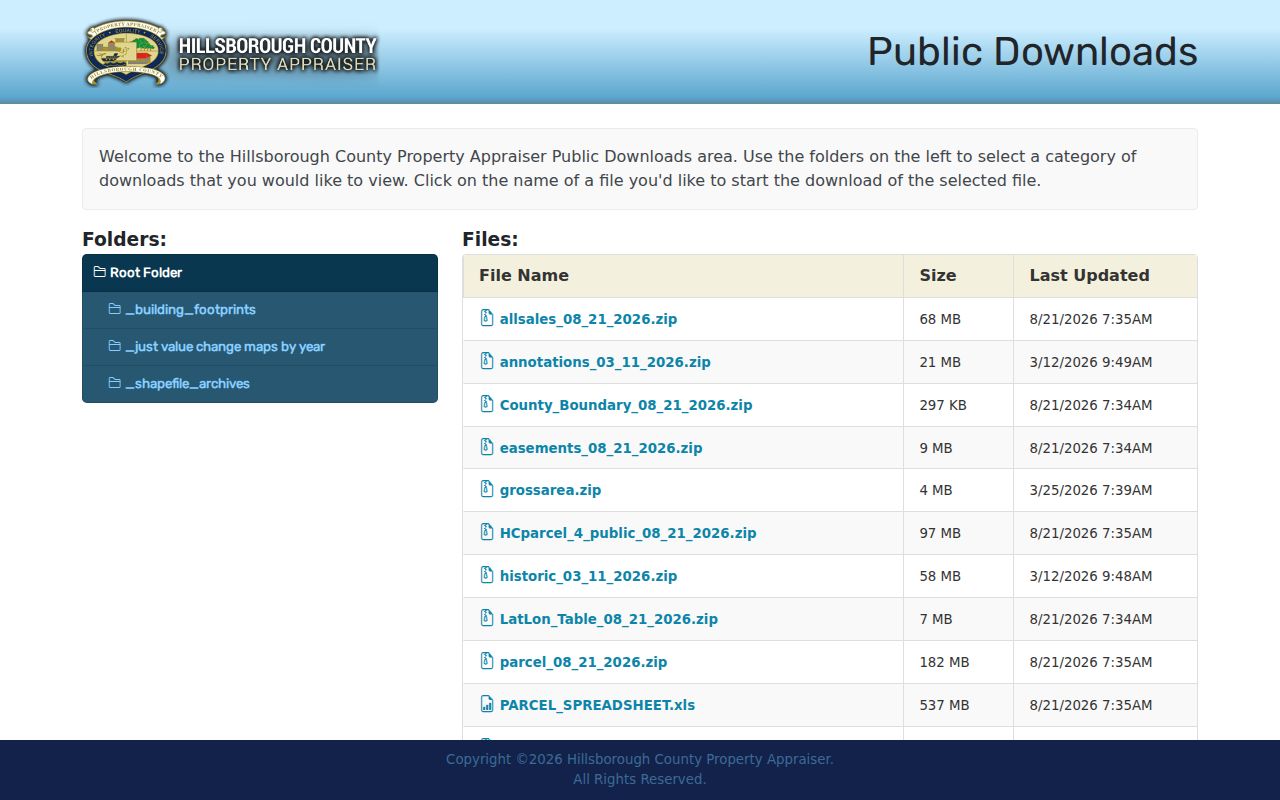The image size is (1280, 800).
Task: Download LatLon_Table_08_21_2026.zip
Action: pos(609,619)
